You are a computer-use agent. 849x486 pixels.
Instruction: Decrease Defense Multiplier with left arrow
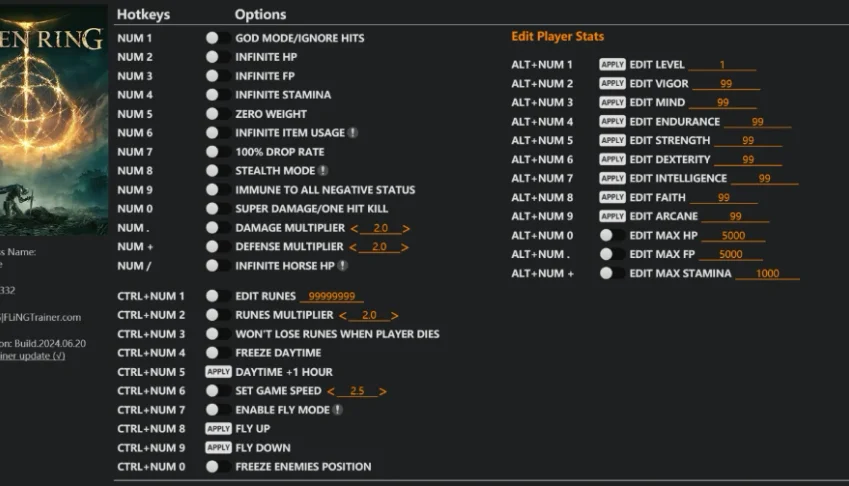coord(353,247)
